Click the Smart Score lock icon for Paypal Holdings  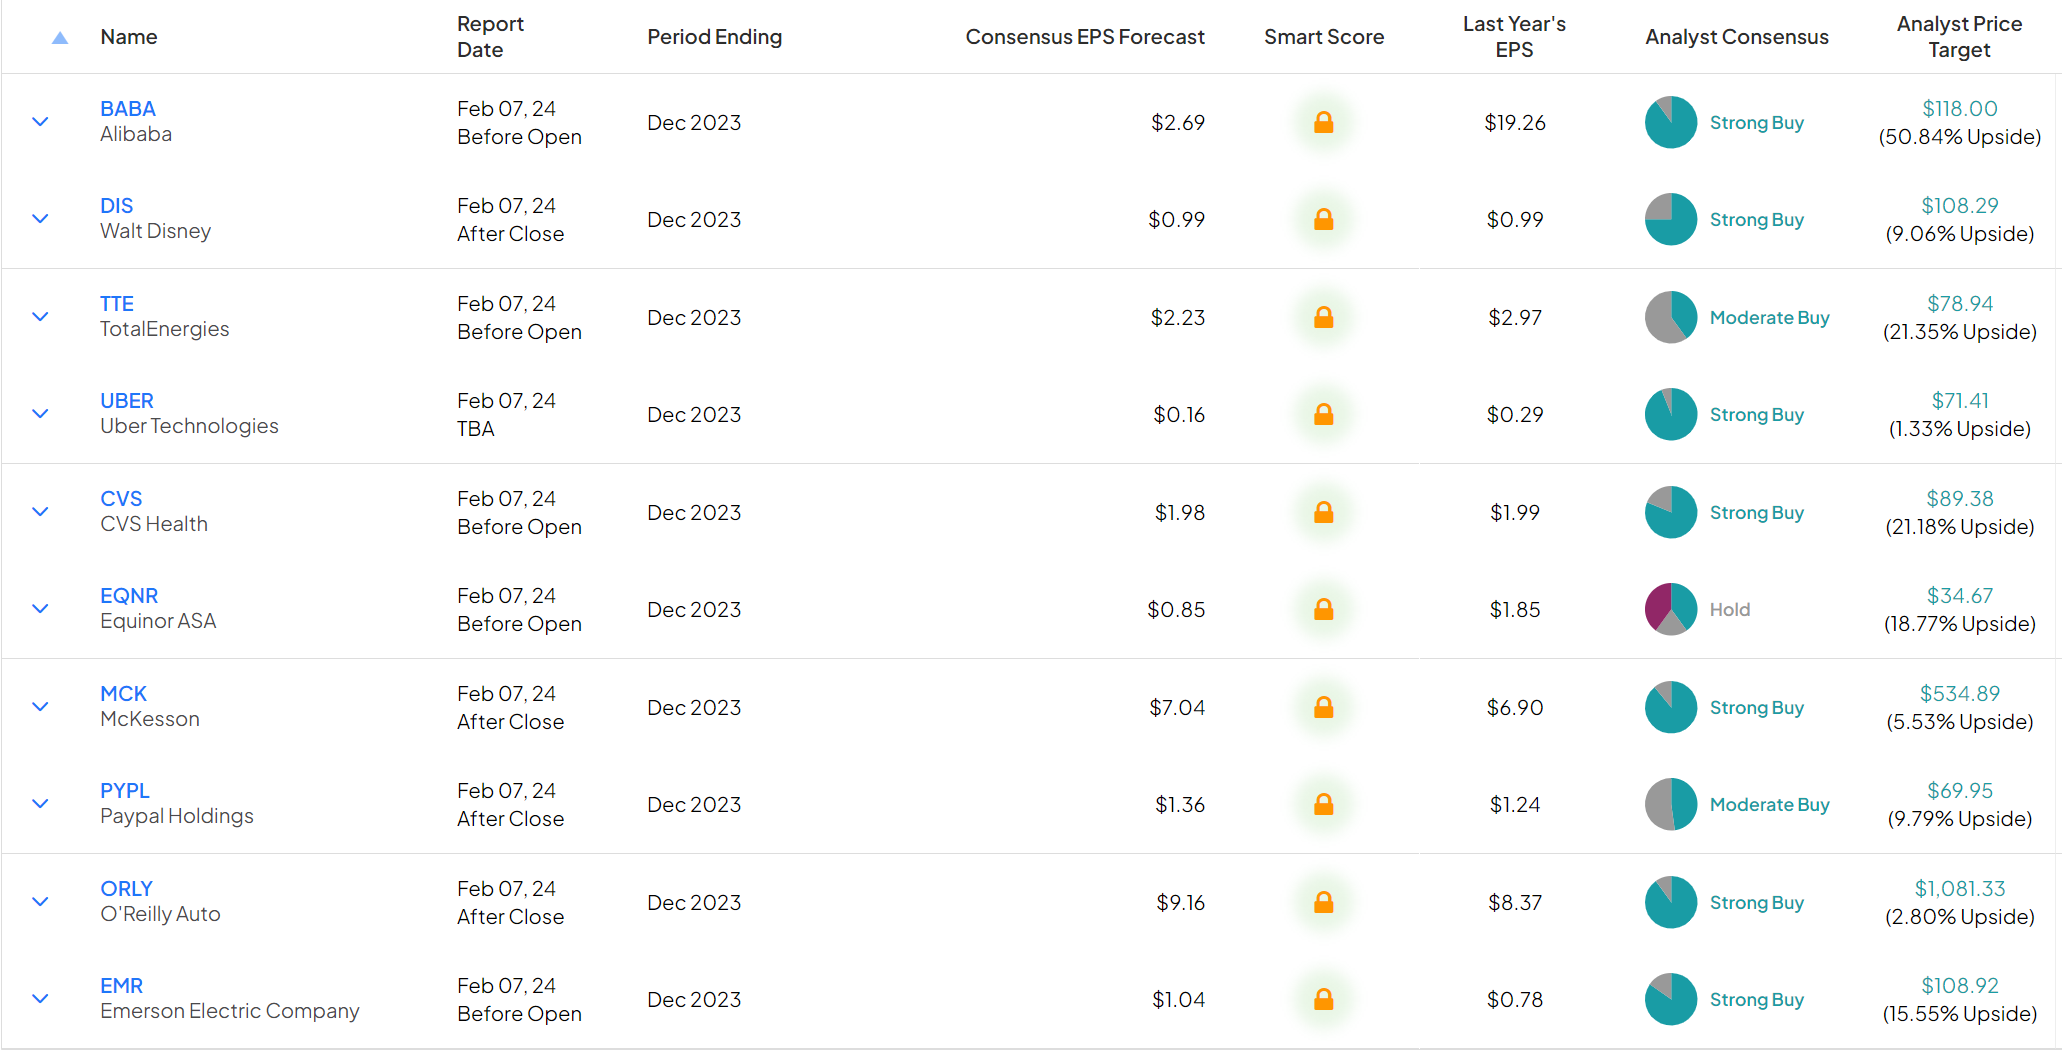pos(1323,804)
